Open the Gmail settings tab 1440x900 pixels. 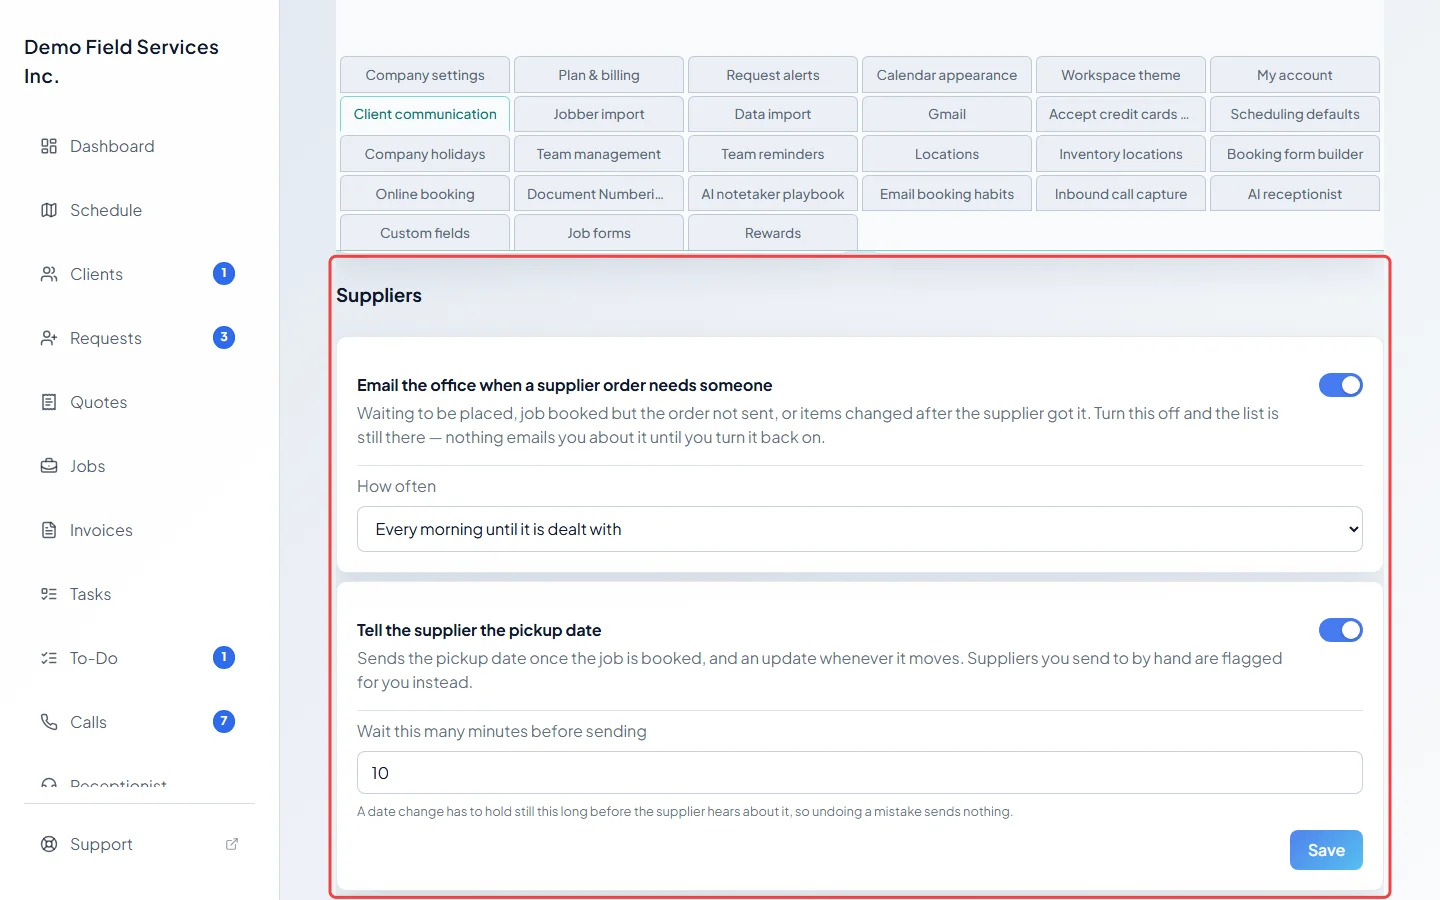[947, 114]
